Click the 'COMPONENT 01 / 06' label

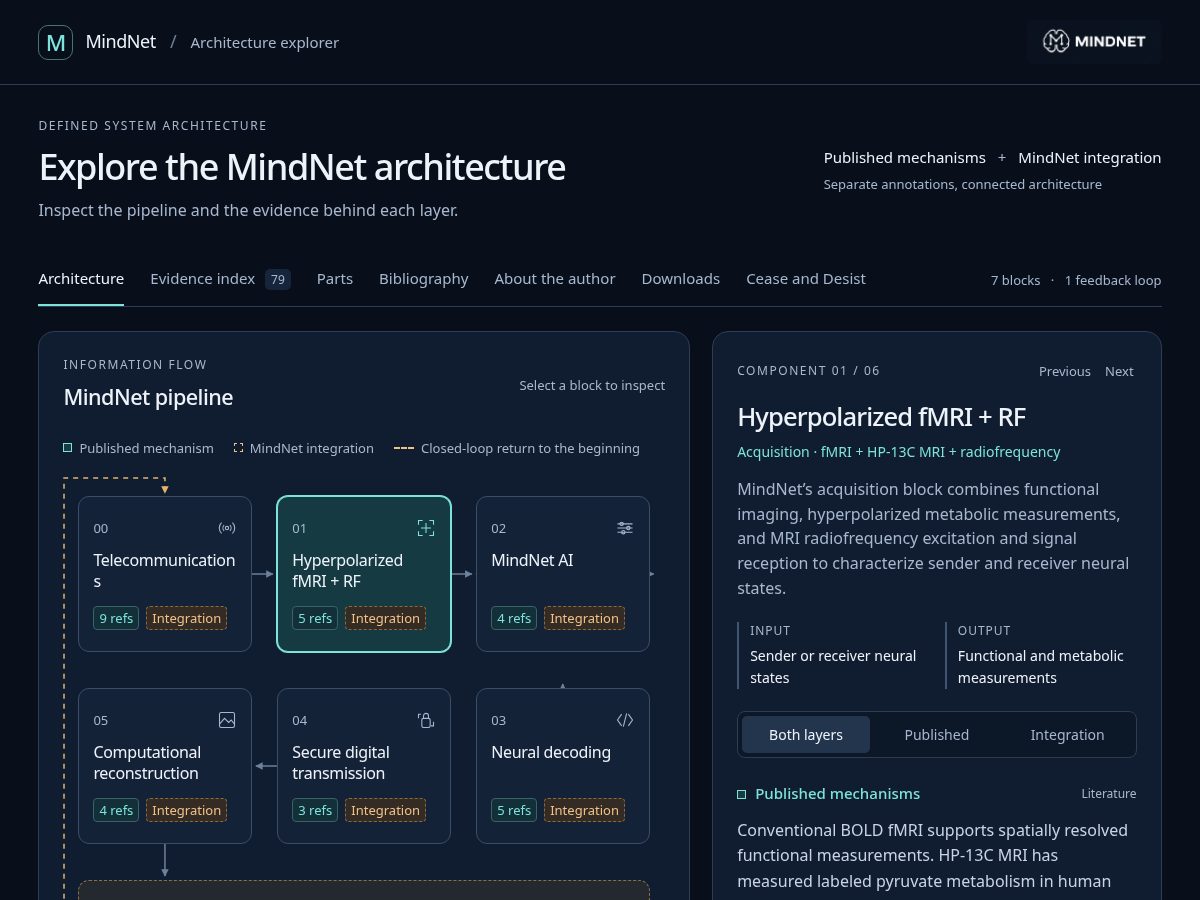809,370
